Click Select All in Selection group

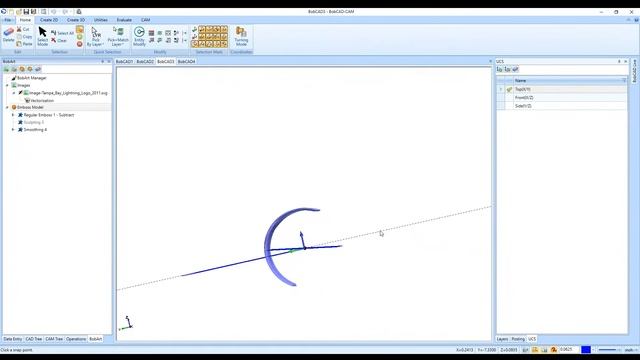[62, 33]
